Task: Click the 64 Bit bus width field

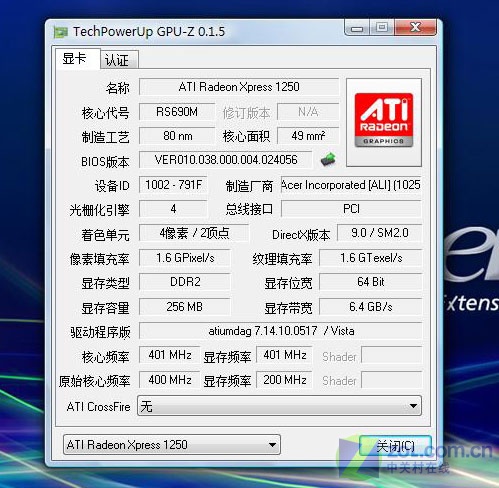Action: [371, 282]
